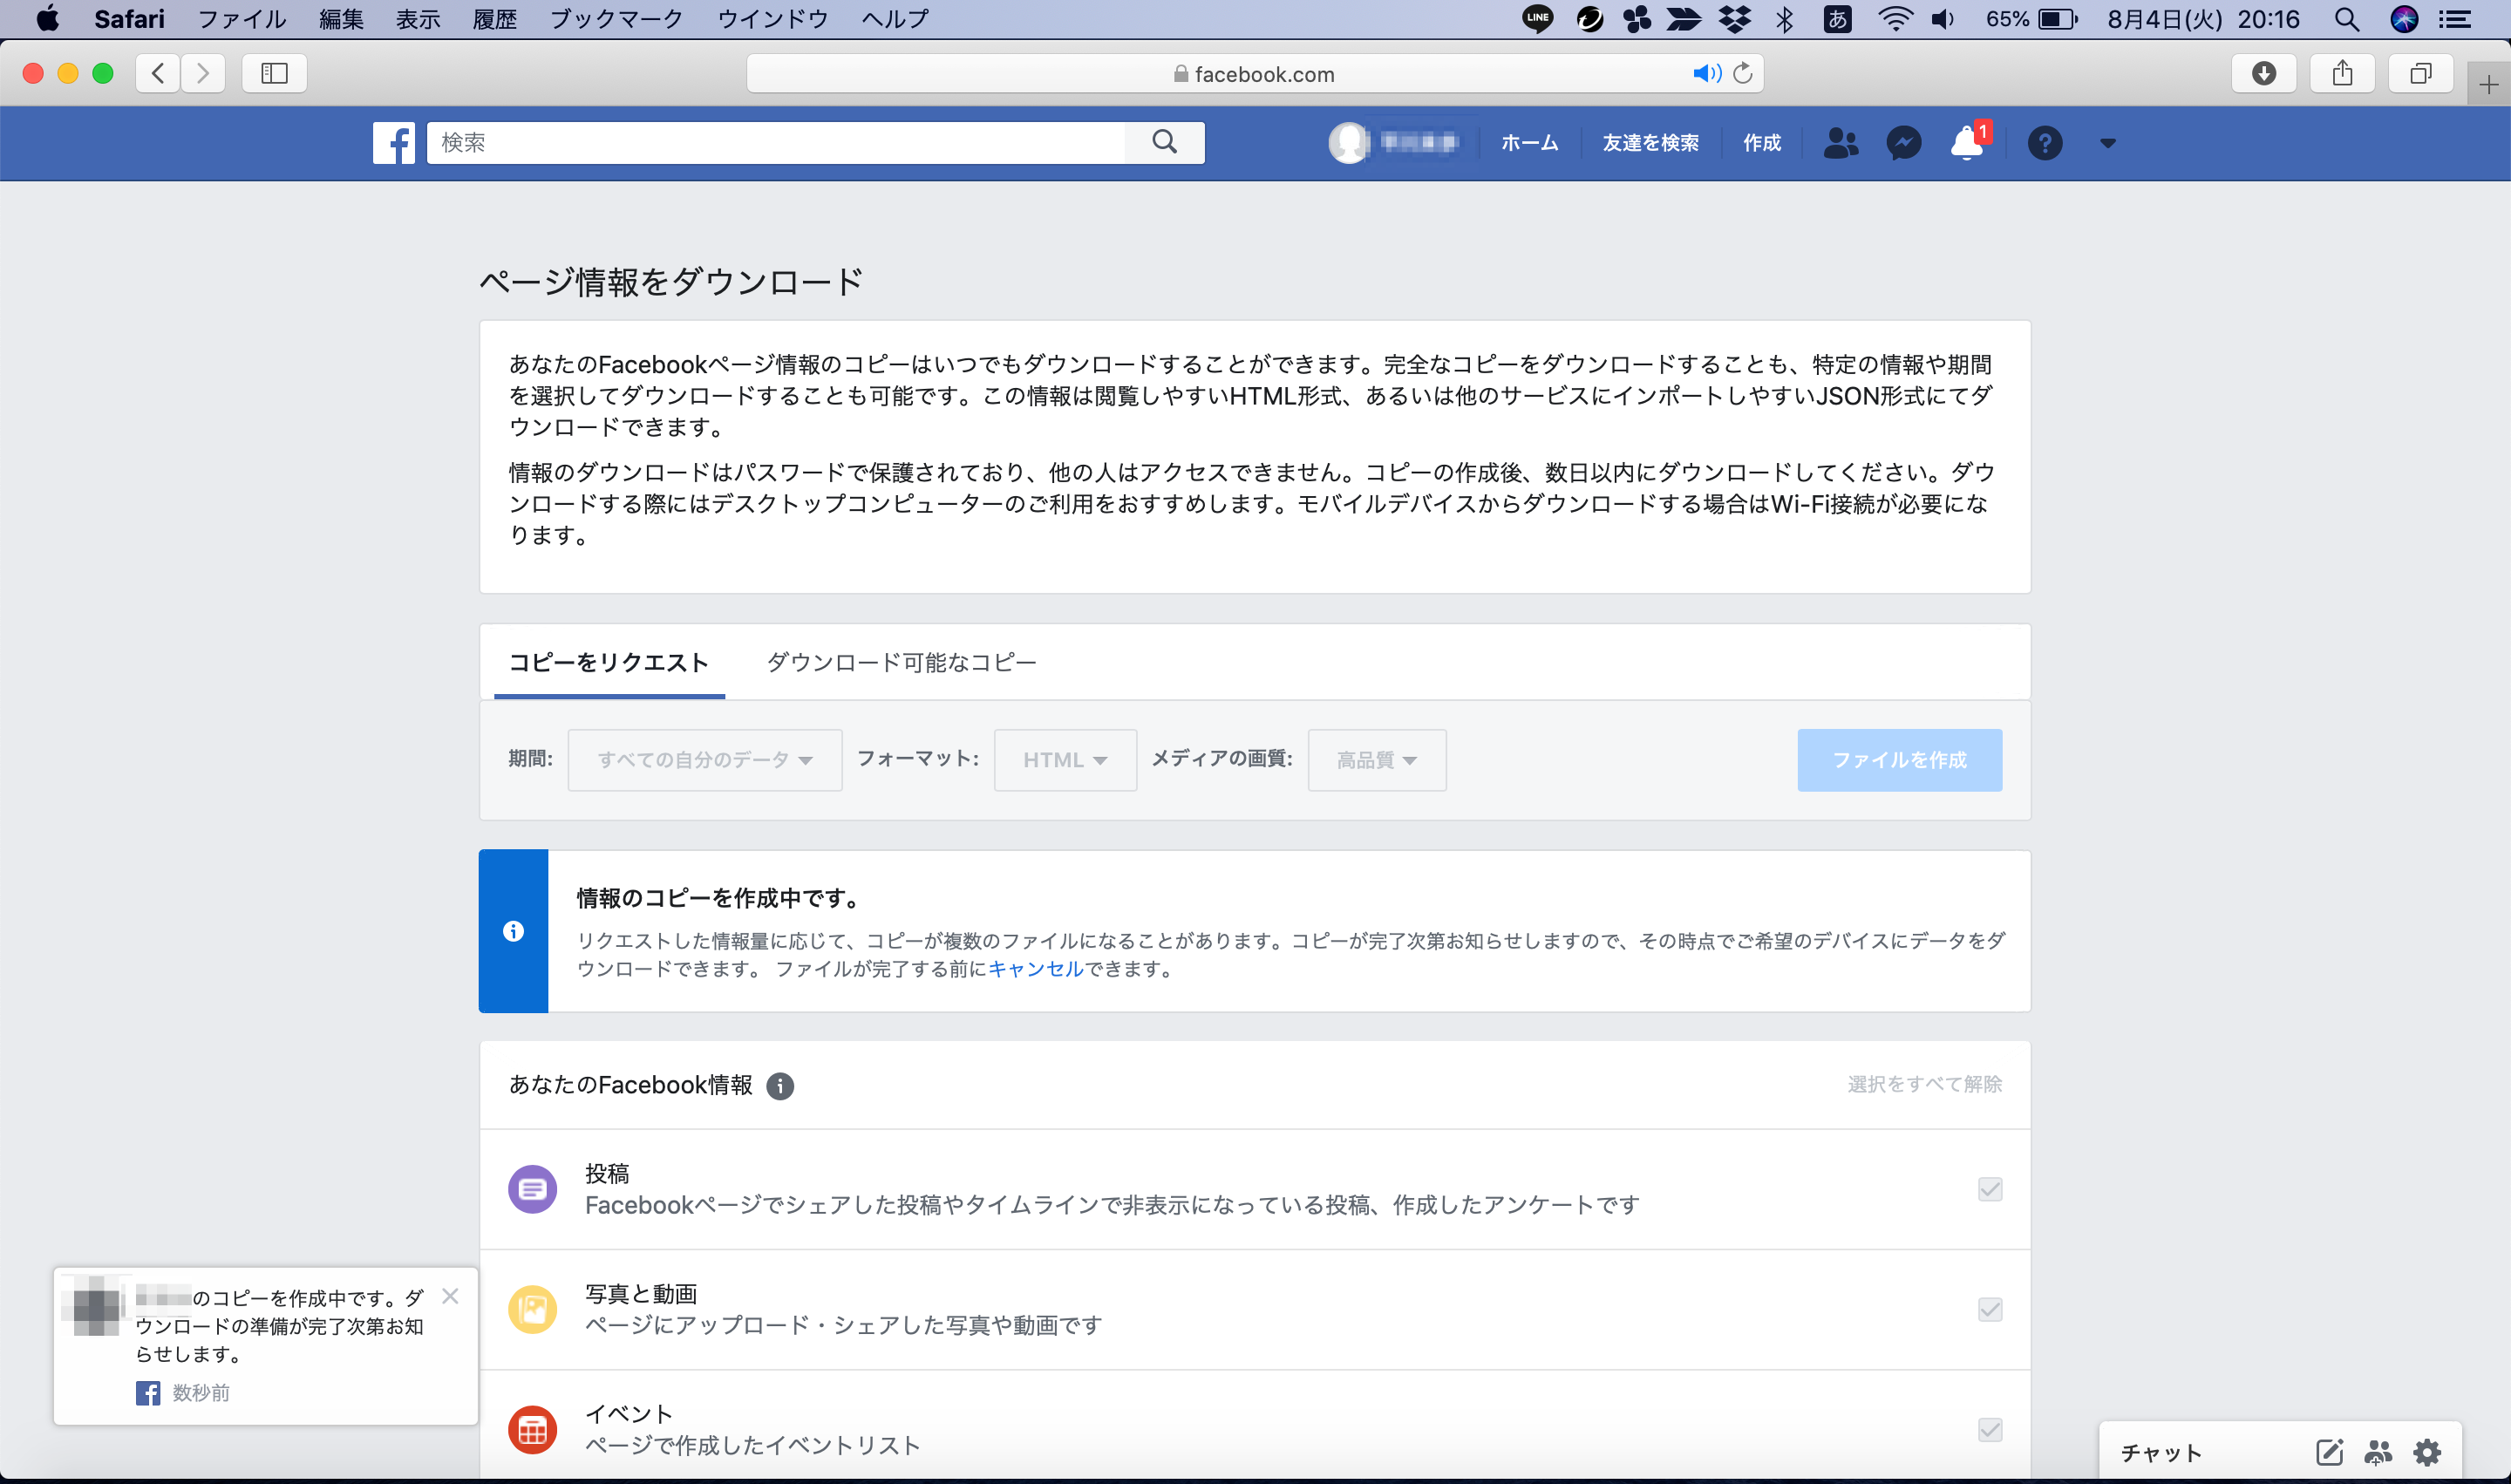Open the フォーマット HTML dropdown

(x=1065, y=760)
